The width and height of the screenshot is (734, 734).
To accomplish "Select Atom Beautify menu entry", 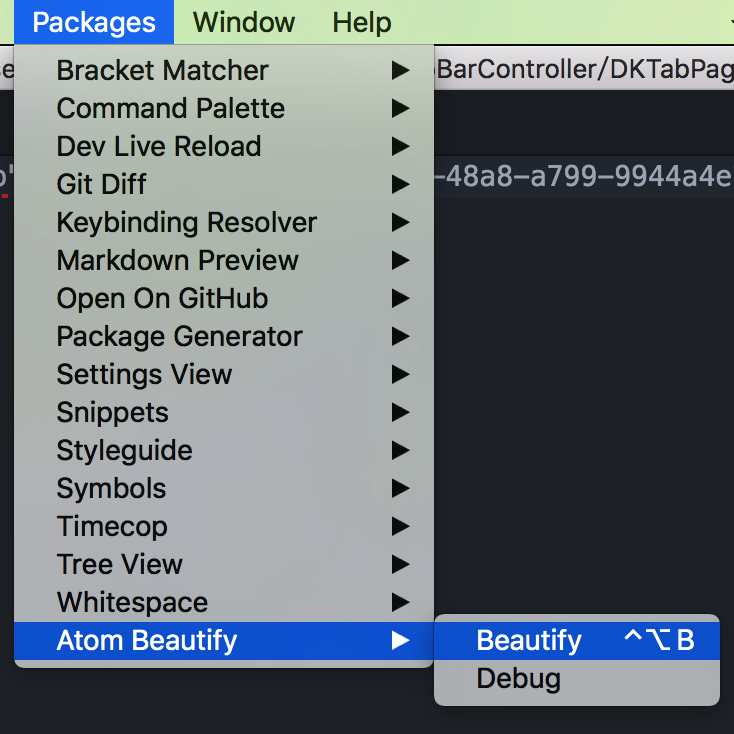I will point(224,640).
